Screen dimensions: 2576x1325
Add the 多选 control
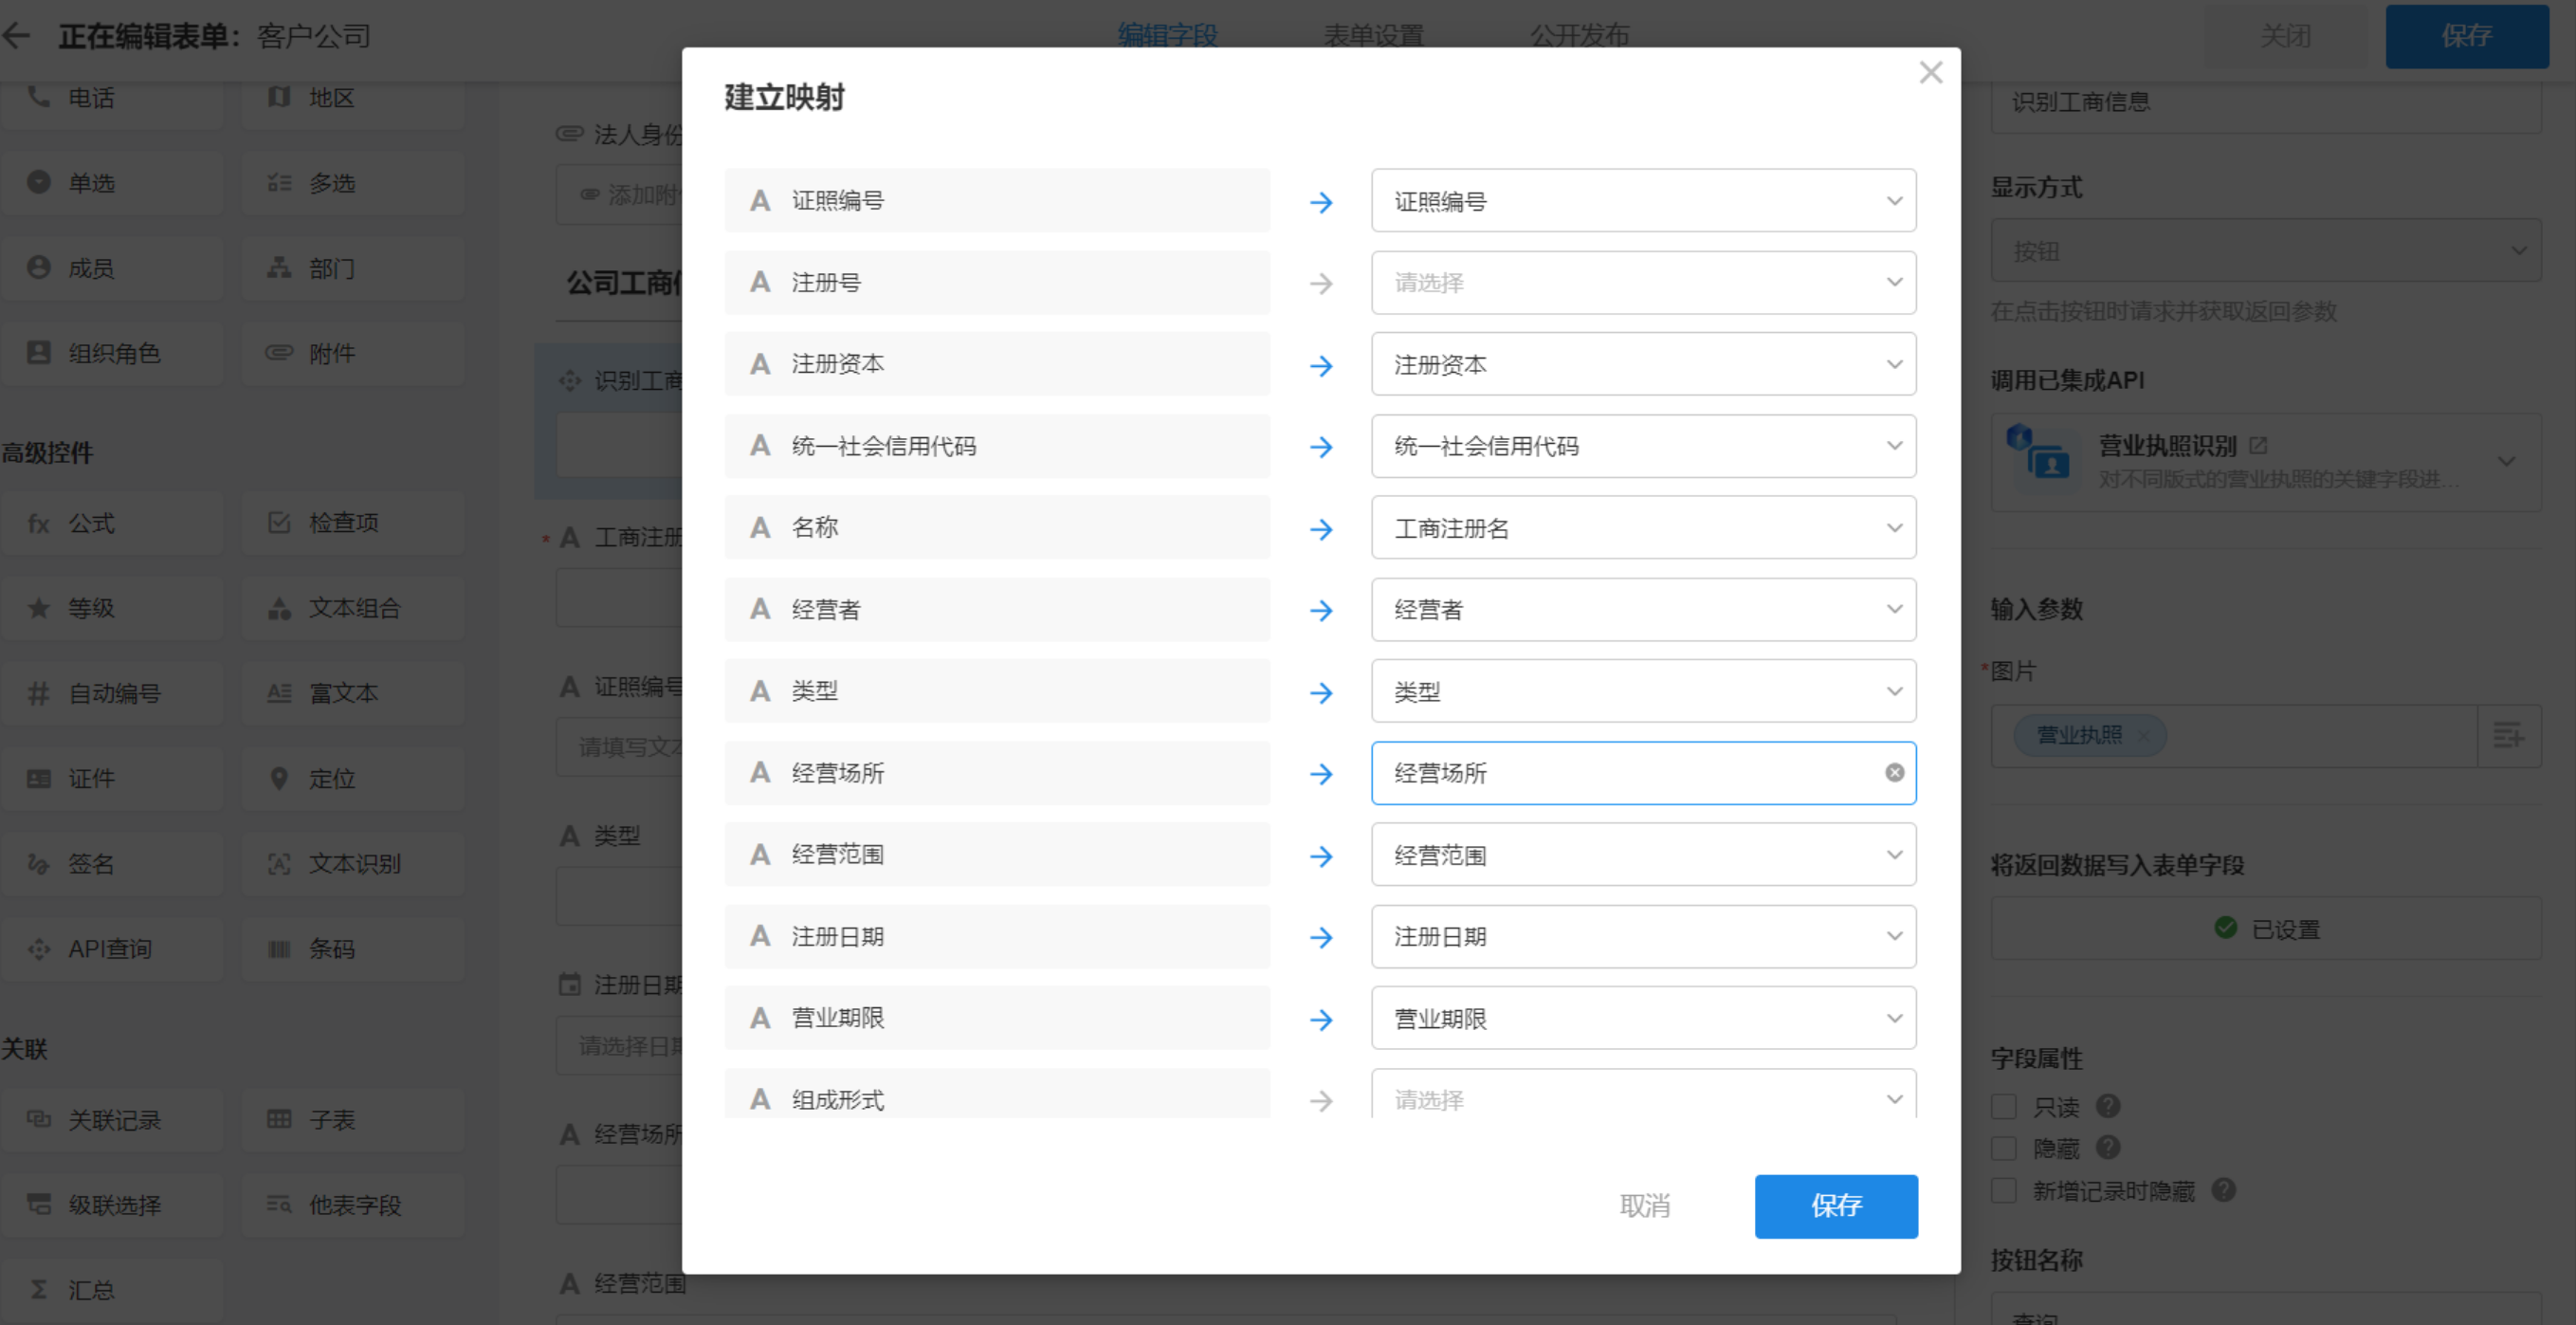click(x=353, y=183)
